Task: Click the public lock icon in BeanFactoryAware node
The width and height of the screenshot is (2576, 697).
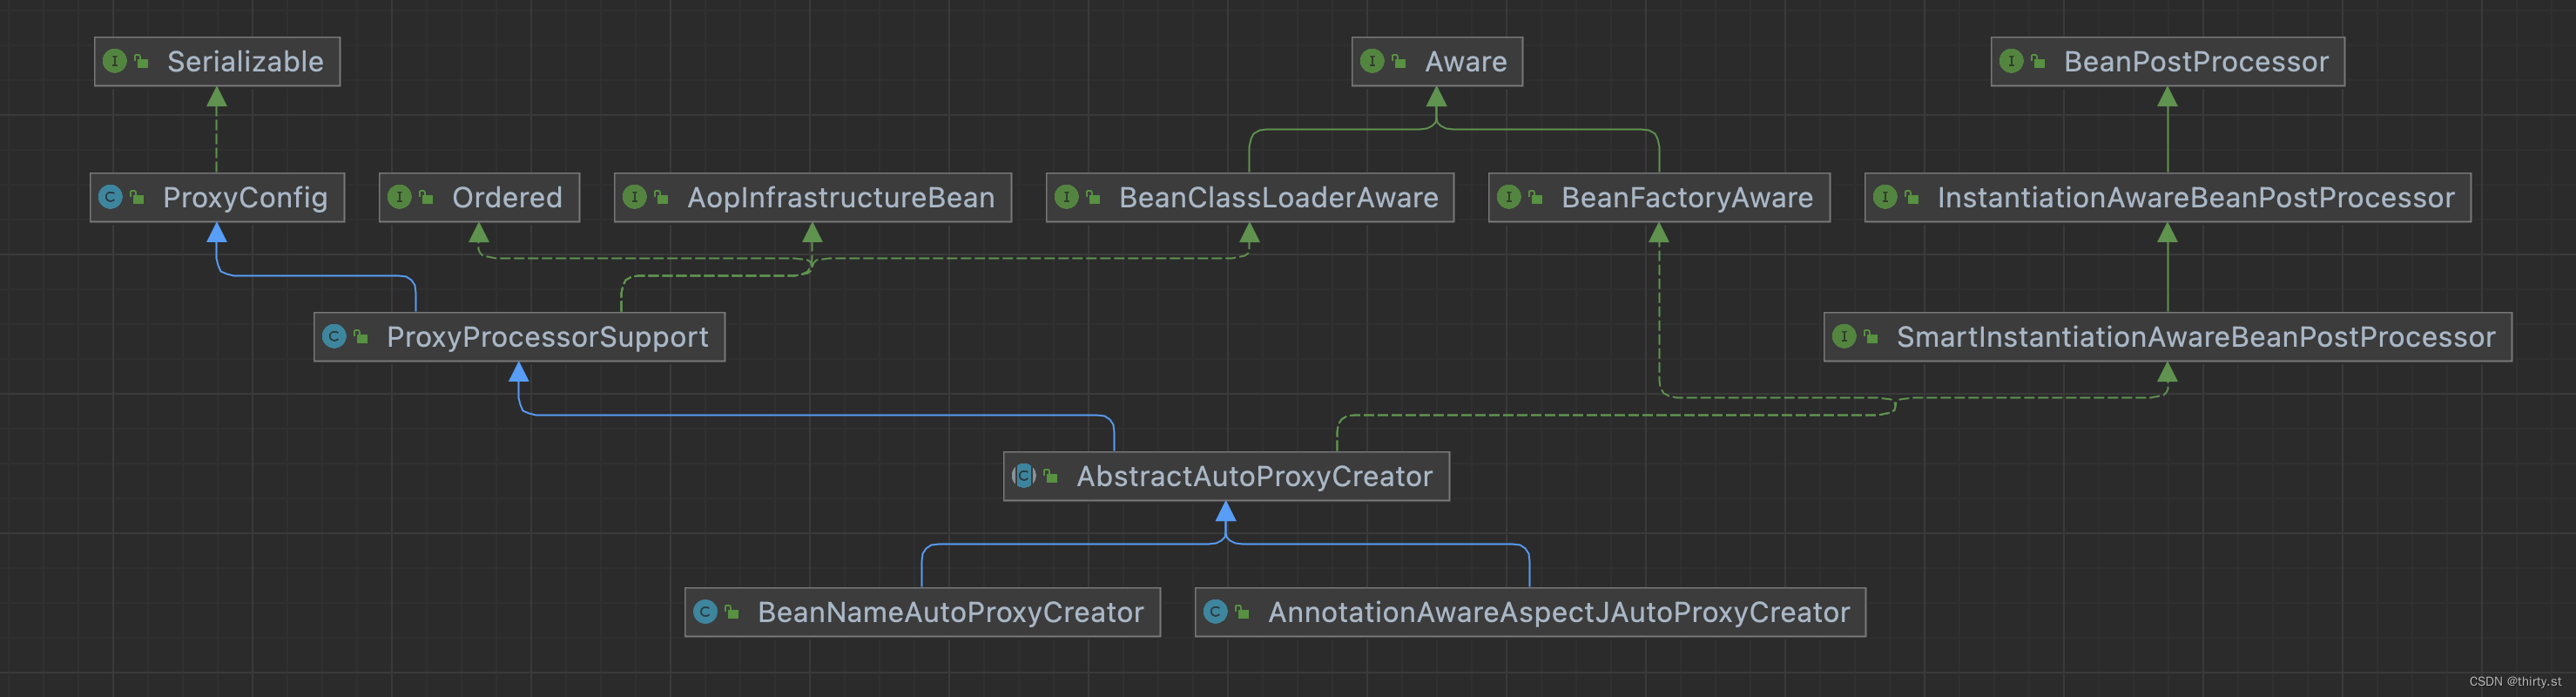Action: [1537, 197]
